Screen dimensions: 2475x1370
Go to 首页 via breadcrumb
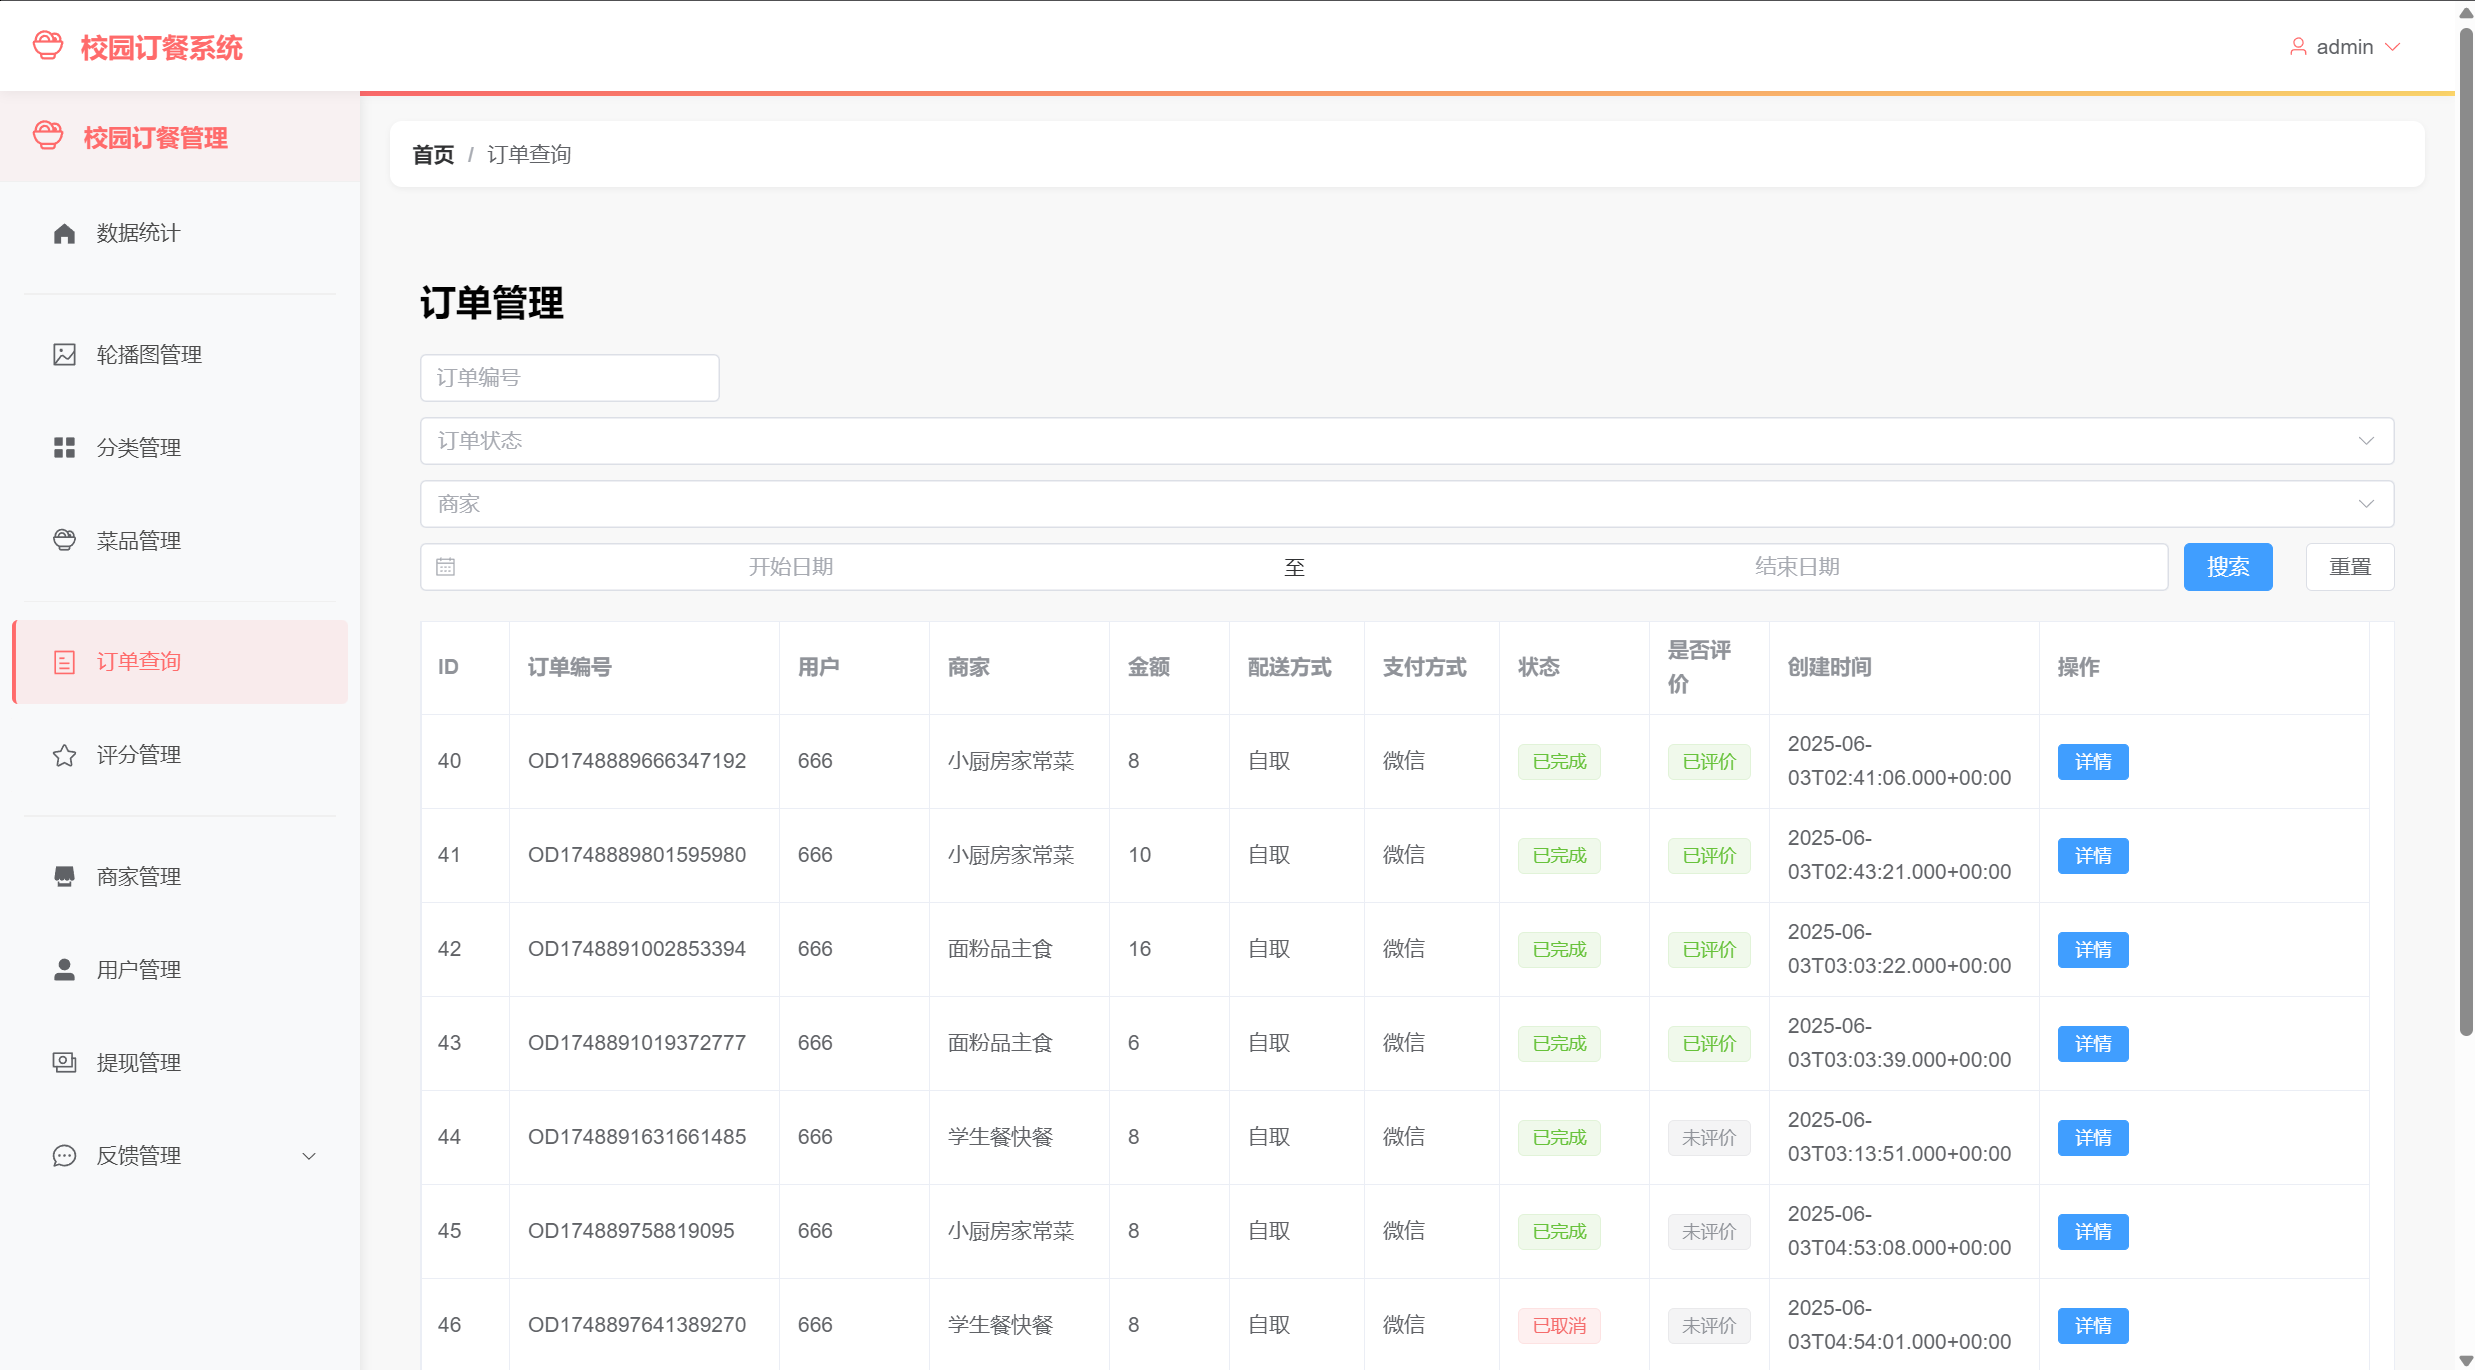[433, 155]
